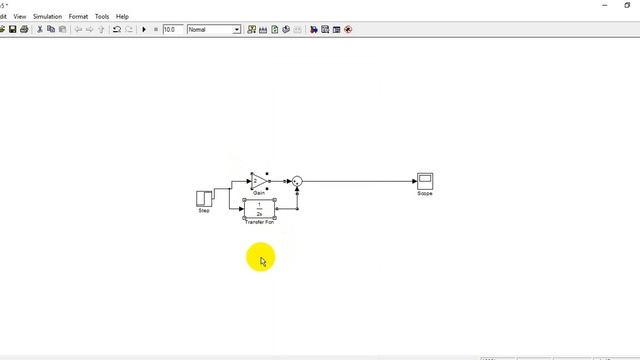Click the refresh-style document icon in toolbar
Image resolution: width=640 pixels, height=360 pixels.
[275, 29]
